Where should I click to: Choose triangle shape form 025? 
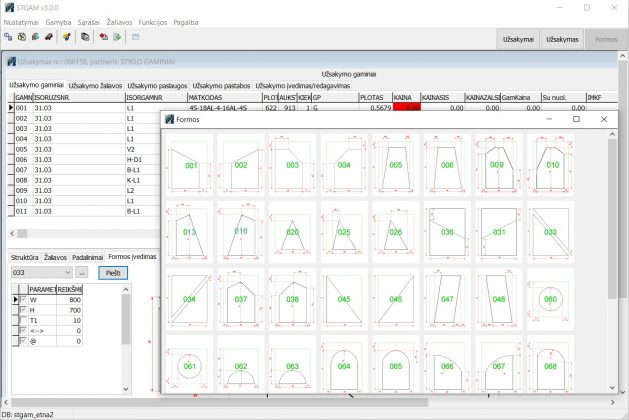(x=344, y=232)
